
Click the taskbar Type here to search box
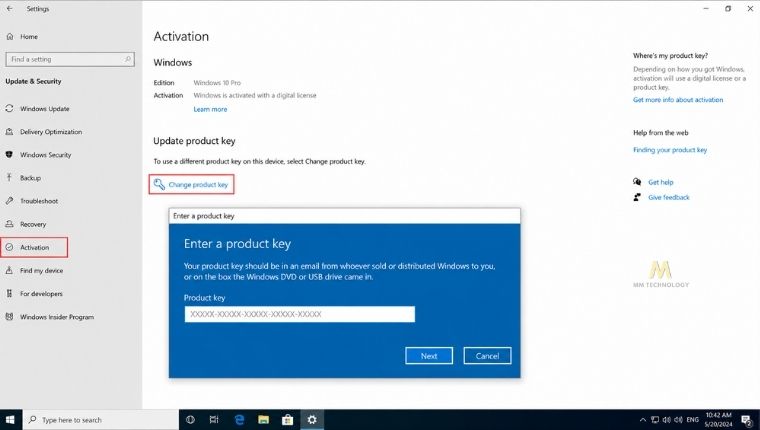point(100,420)
